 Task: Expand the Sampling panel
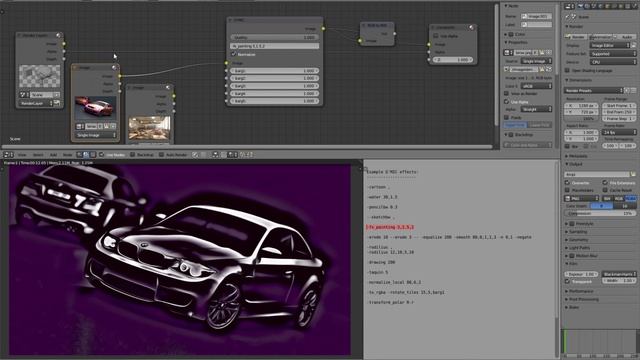click(578, 231)
